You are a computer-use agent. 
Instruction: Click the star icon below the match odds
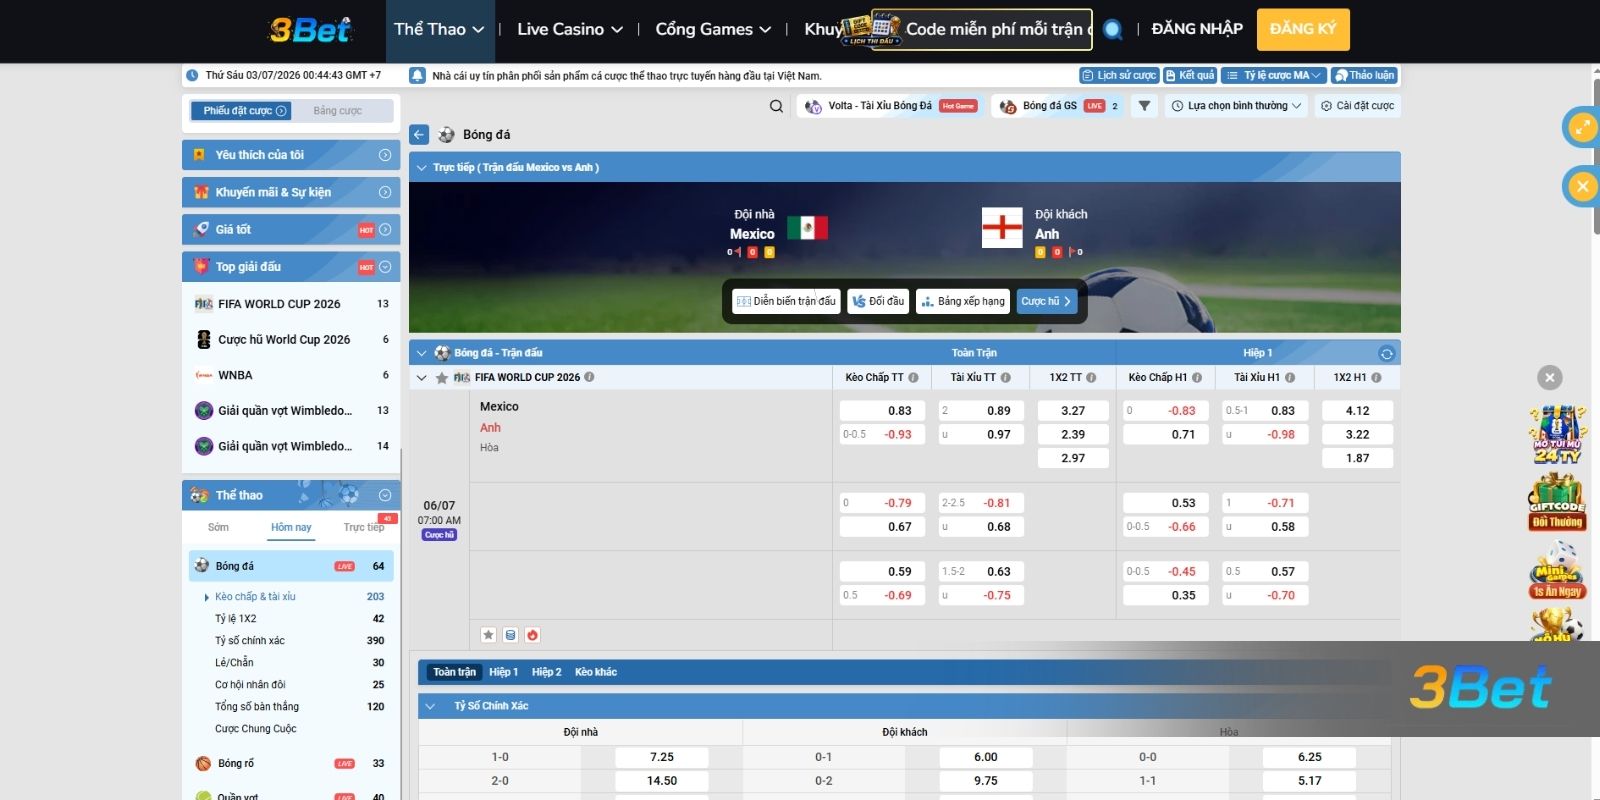coord(488,635)
